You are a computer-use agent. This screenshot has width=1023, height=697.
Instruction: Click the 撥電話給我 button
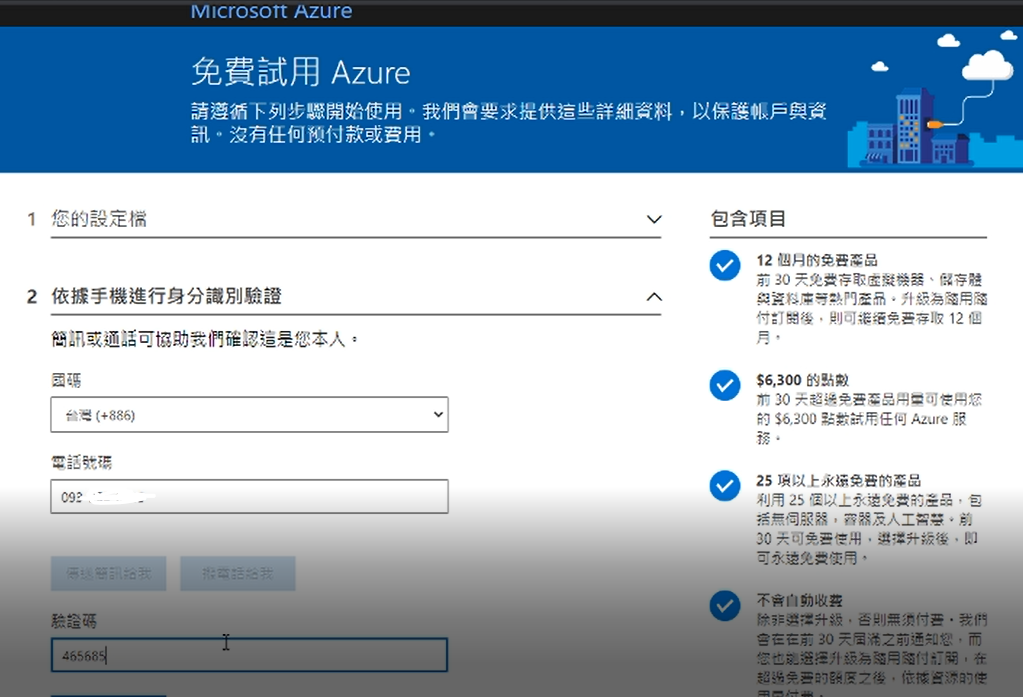pos(237,574)
